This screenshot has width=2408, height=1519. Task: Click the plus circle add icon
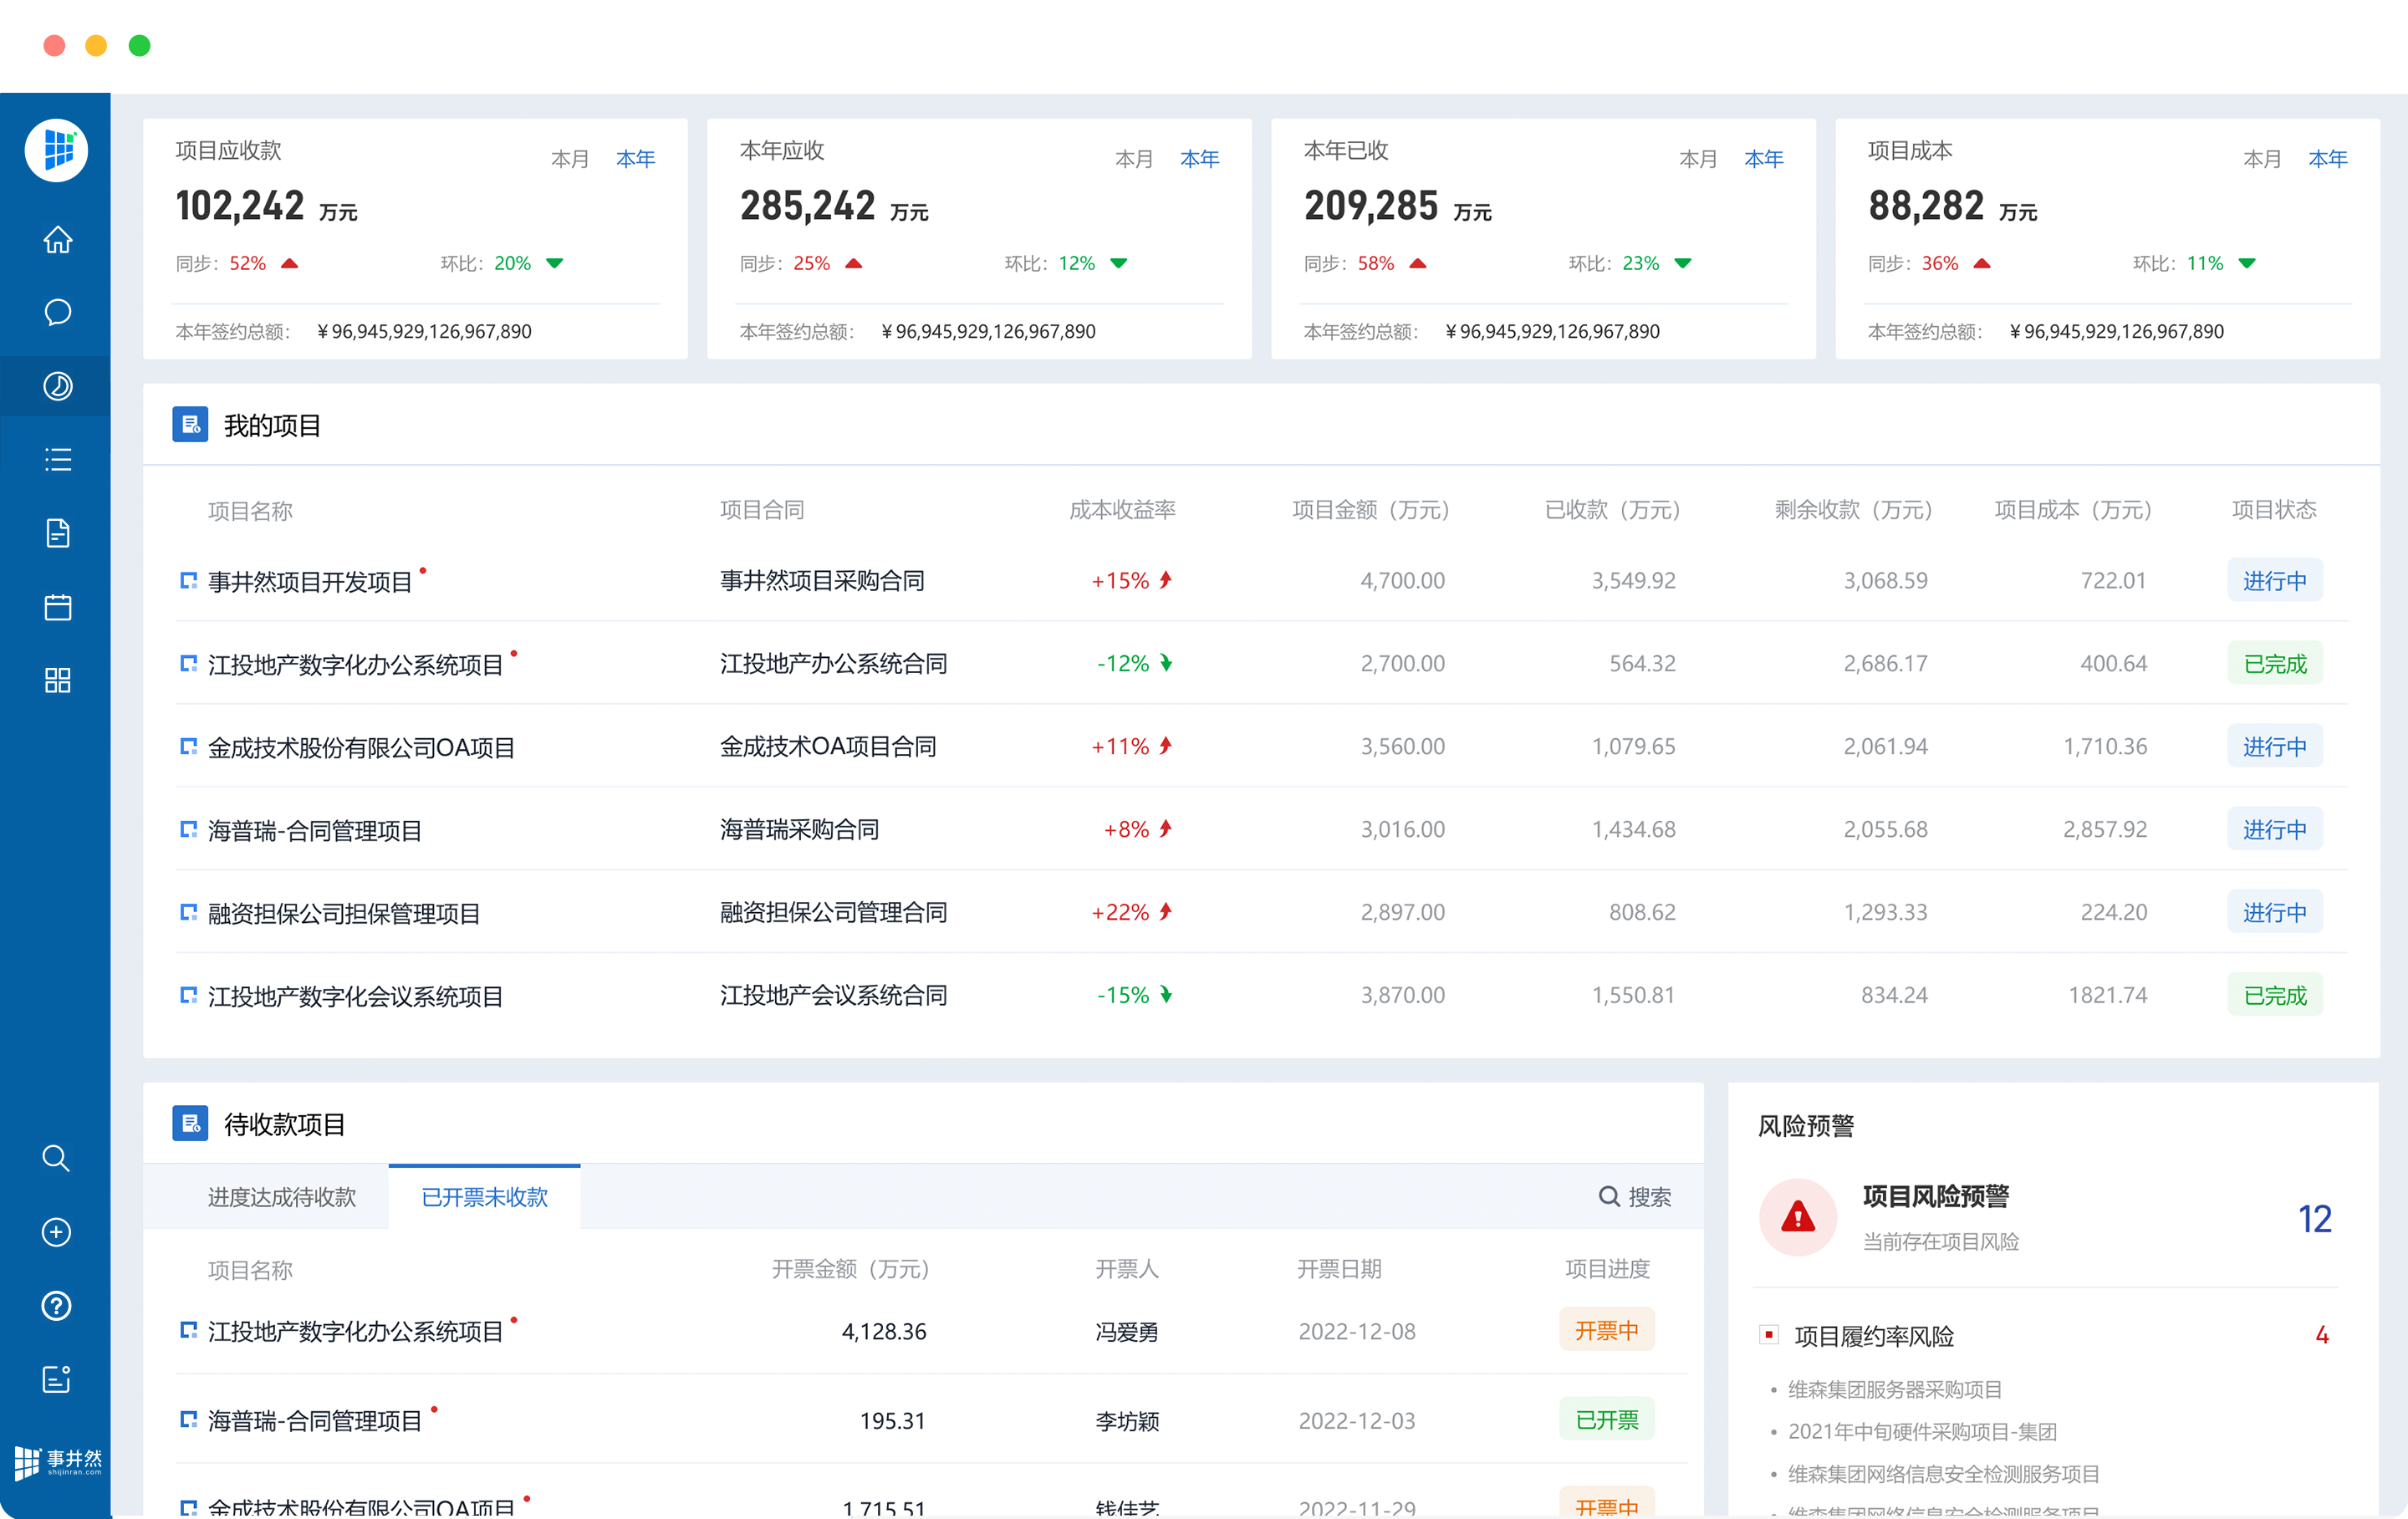click(x=56, y=1232)
